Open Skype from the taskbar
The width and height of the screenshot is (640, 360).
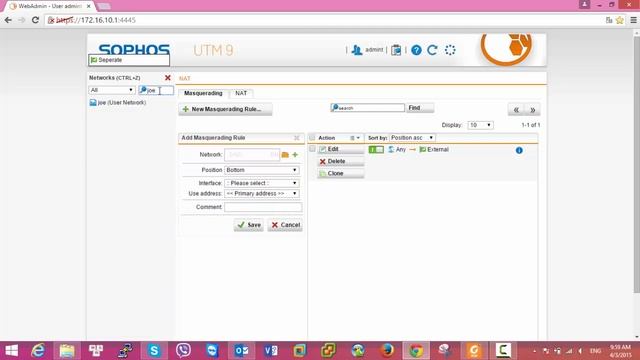pos(154,350)
